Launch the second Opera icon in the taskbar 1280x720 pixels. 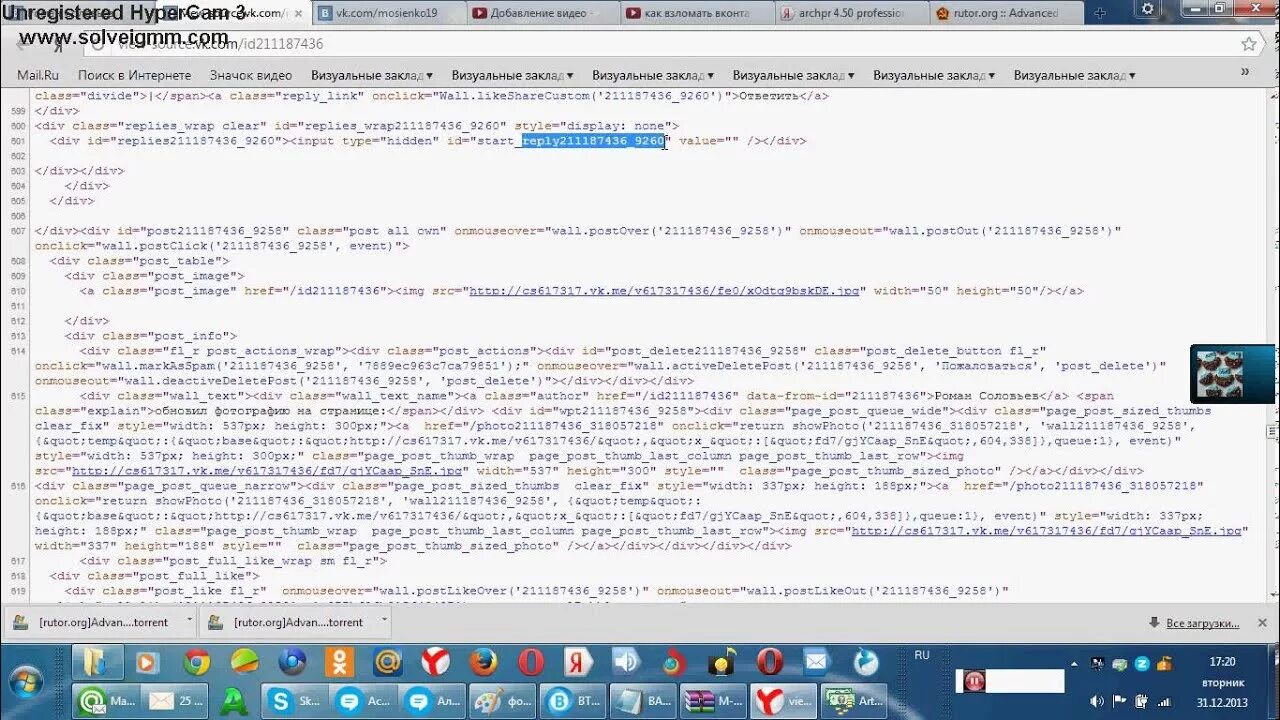pos(769,662)
